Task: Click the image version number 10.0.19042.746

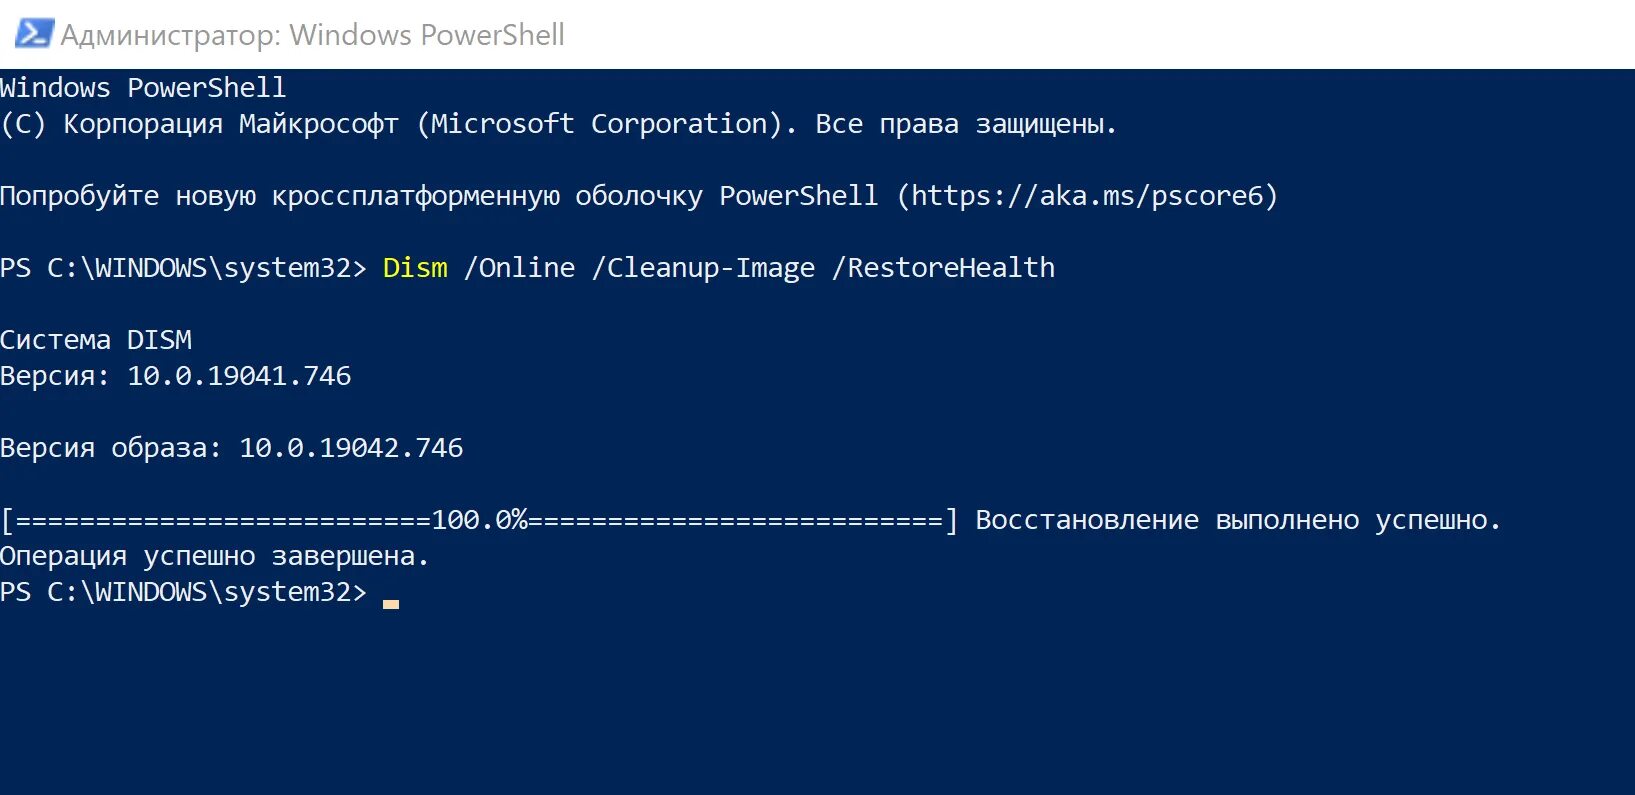Action: pos(351,448)
